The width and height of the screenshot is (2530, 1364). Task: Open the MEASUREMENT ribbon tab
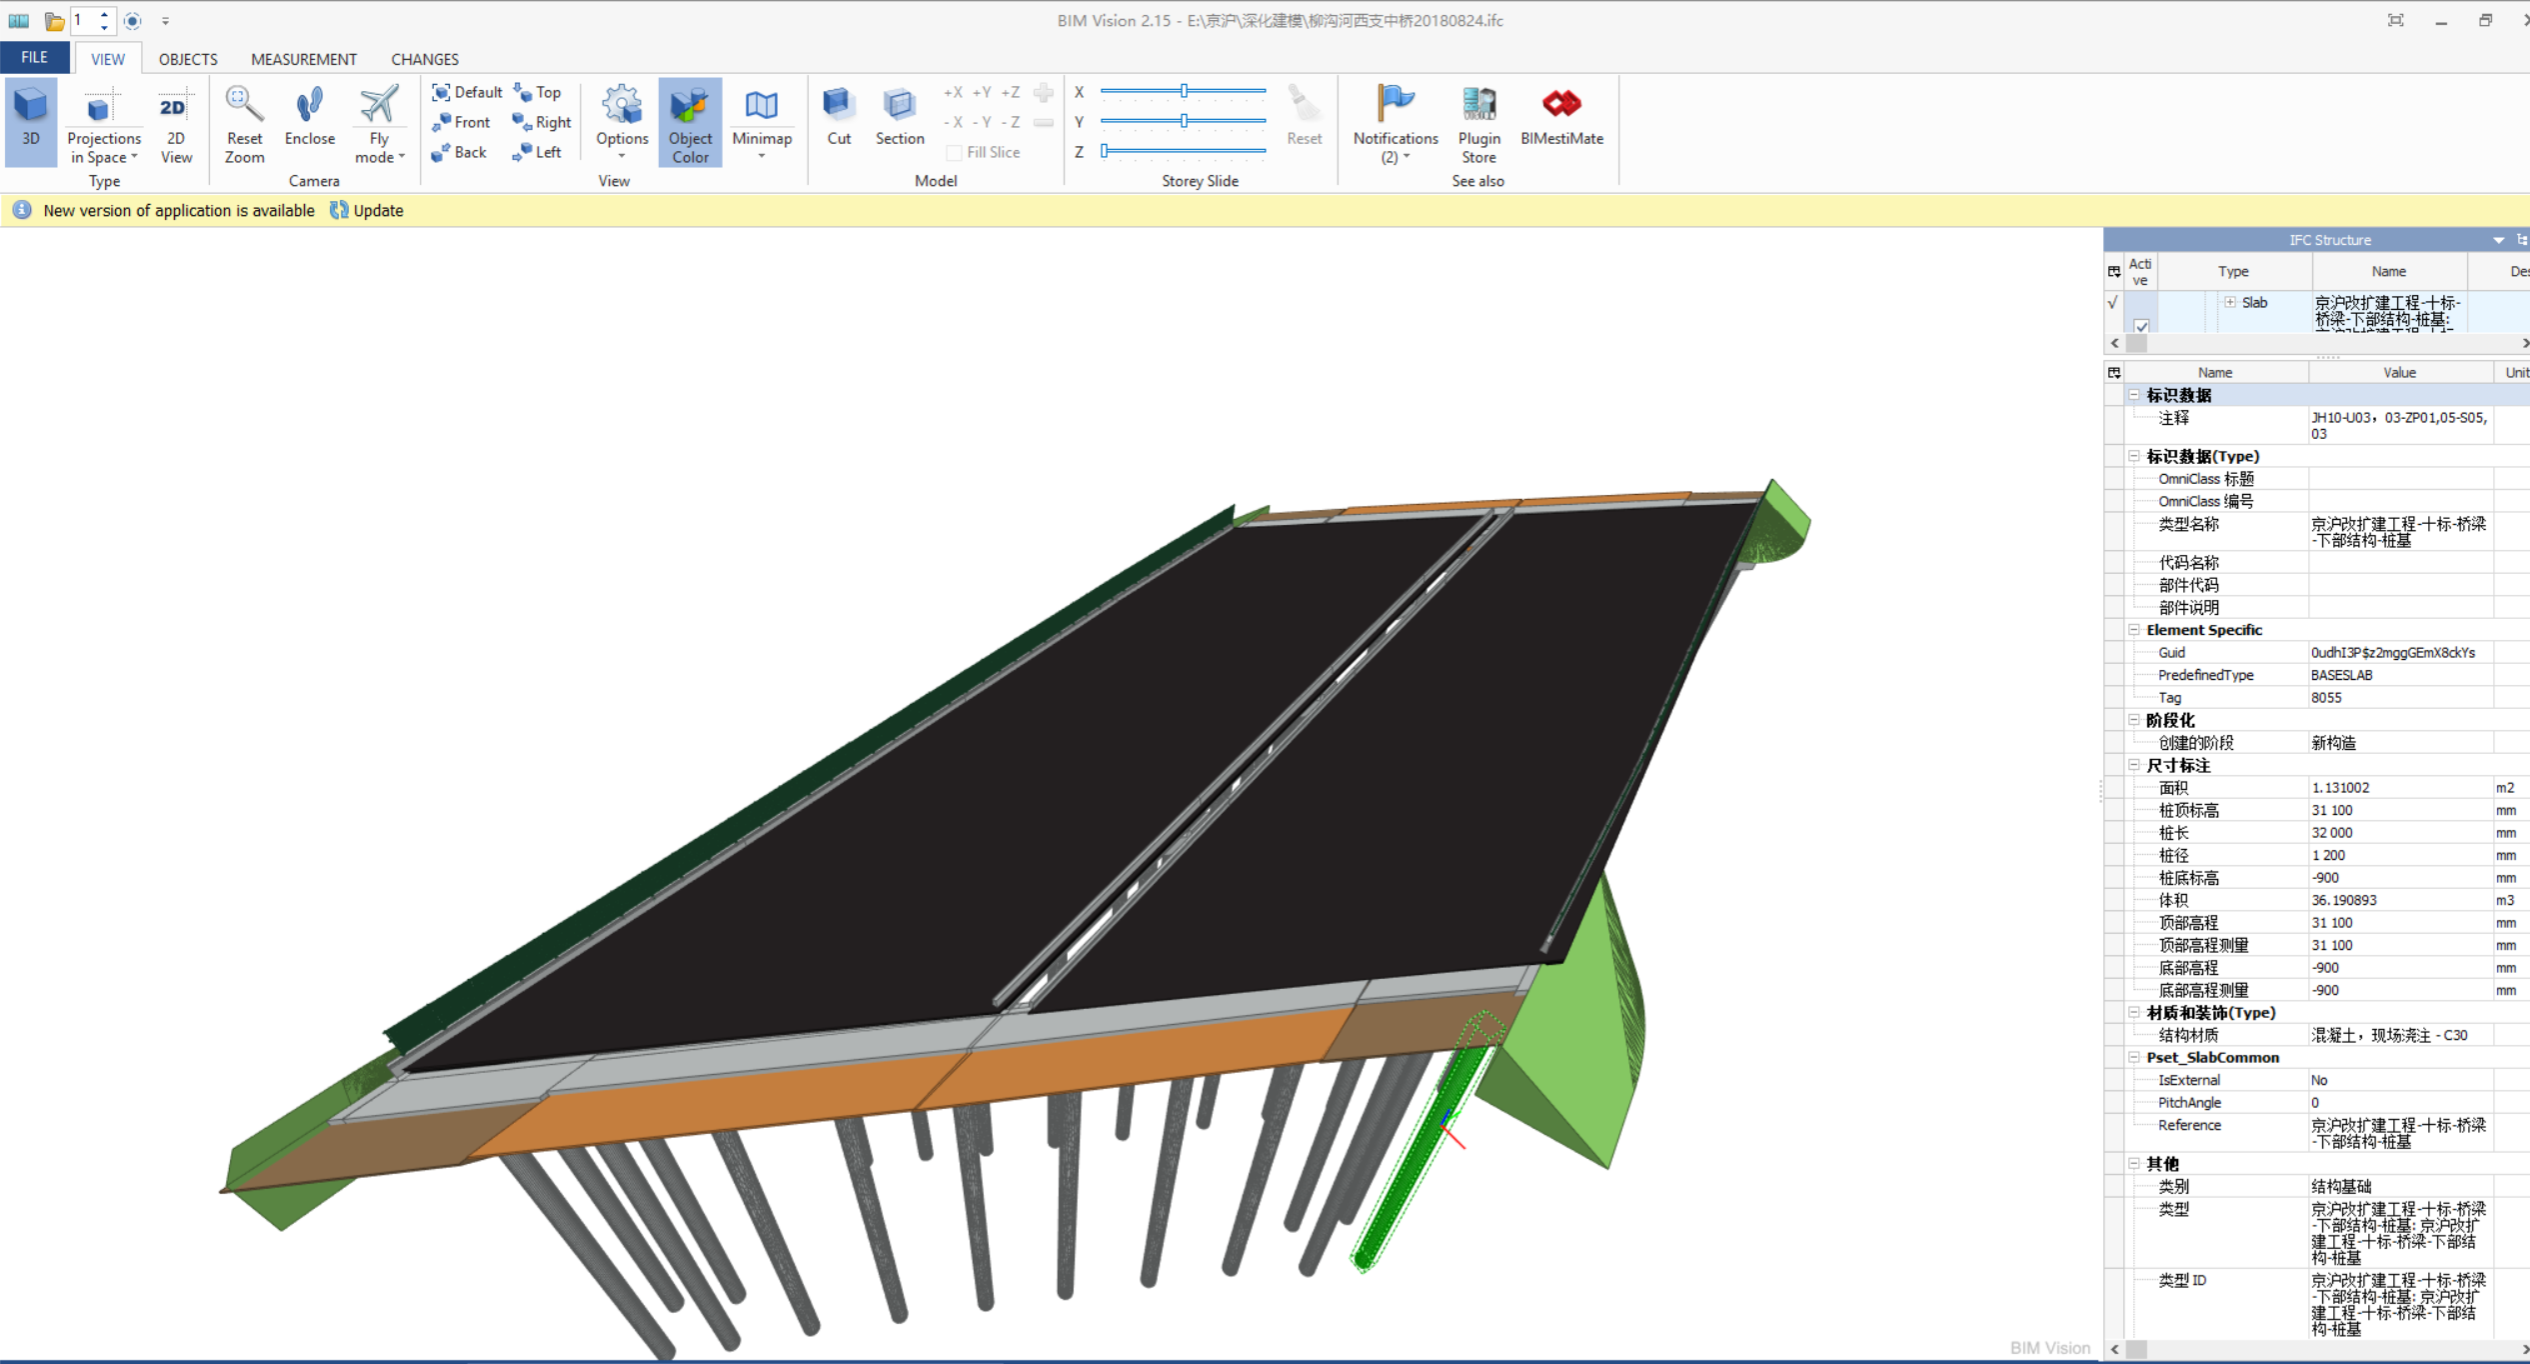tap(303, 59)
